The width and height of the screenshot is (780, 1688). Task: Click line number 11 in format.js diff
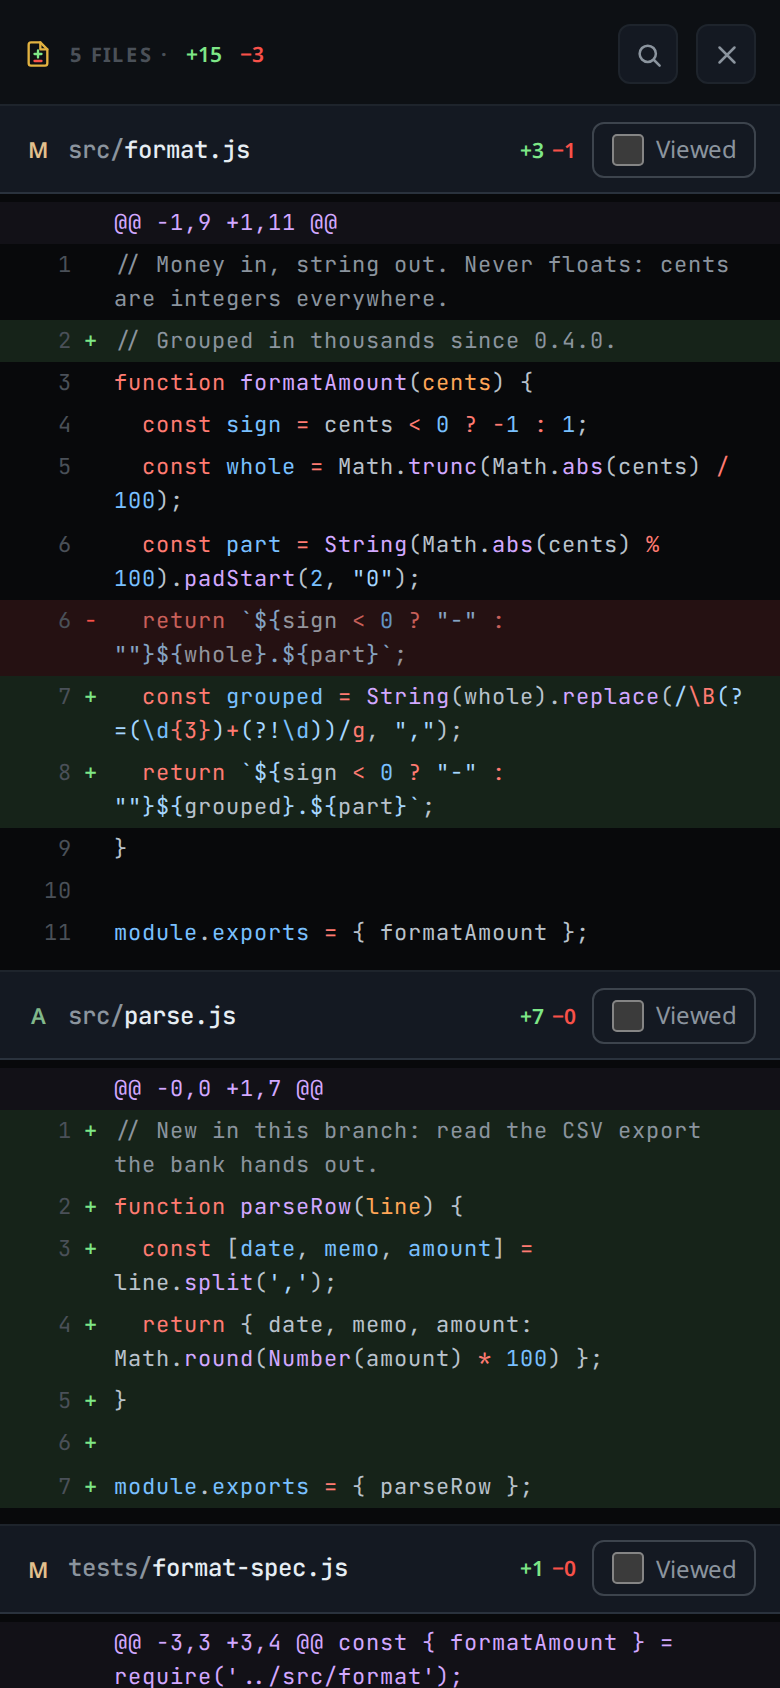point(58,933)
